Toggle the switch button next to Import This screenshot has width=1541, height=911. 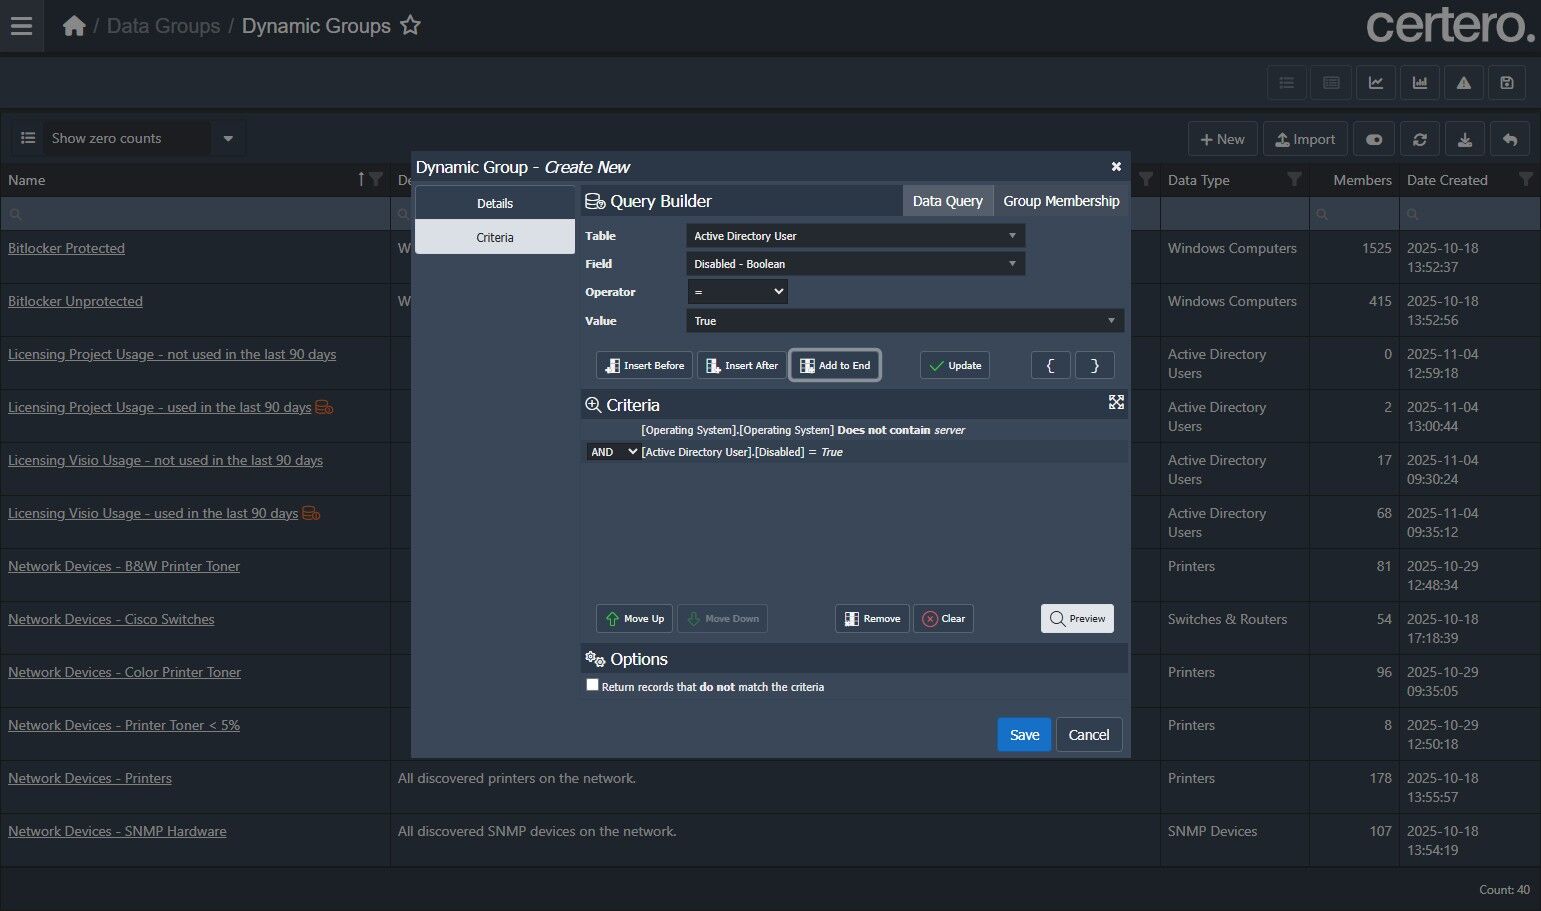pyautogui.click(x=1374, y=140)
